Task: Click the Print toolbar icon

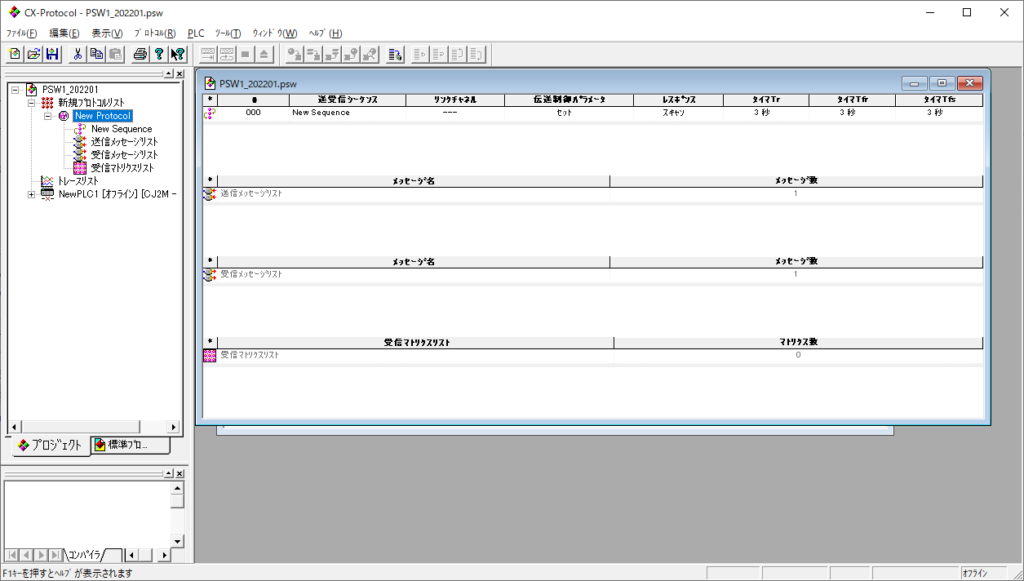Action: (140, 54)
